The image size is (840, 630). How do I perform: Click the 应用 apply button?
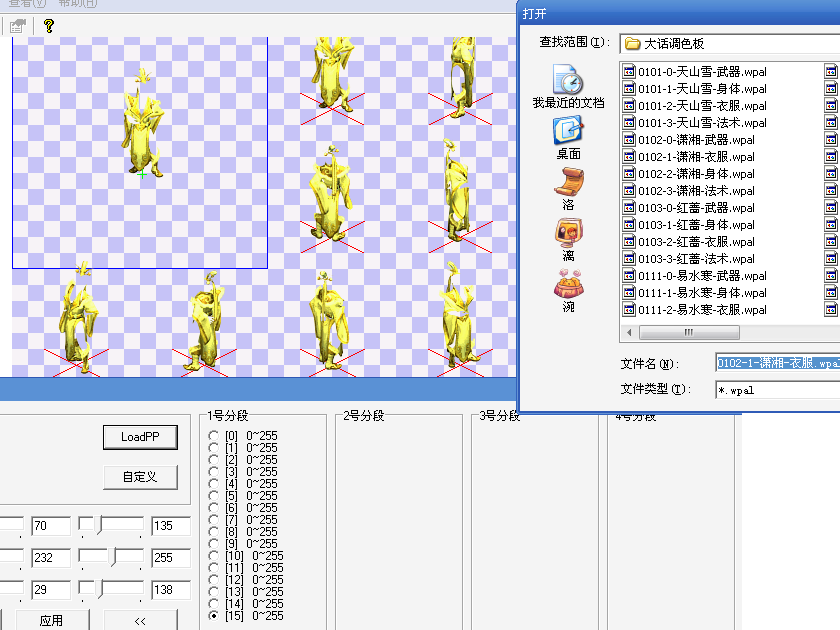(x=51, y=620)
